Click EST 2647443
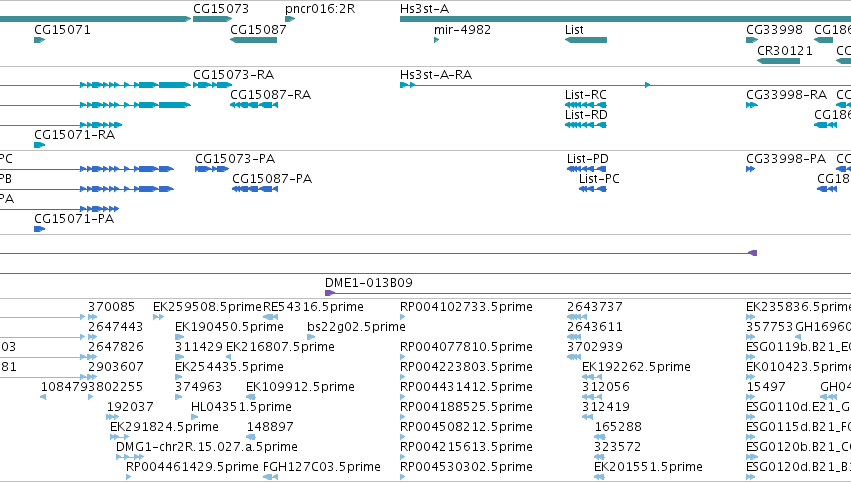The height and width of the screenshot is (482, 851). coord(116,327)
